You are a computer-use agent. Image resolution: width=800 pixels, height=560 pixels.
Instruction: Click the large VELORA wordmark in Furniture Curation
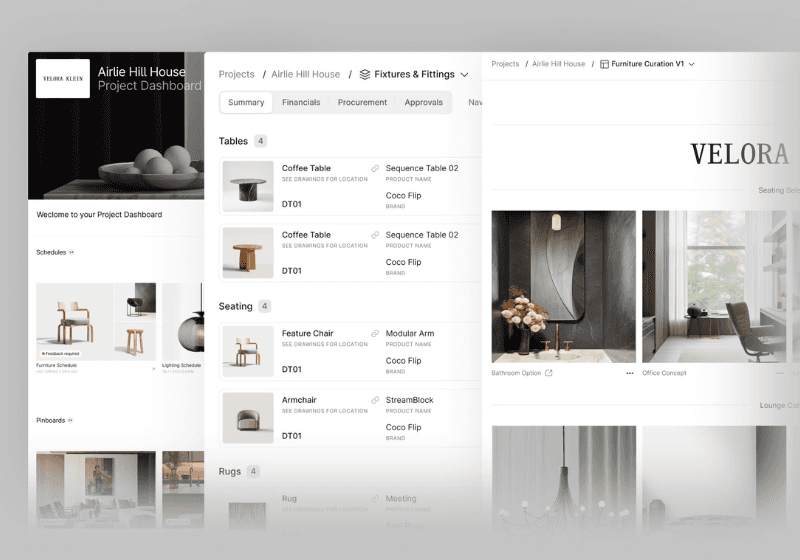tap(740, 155)
